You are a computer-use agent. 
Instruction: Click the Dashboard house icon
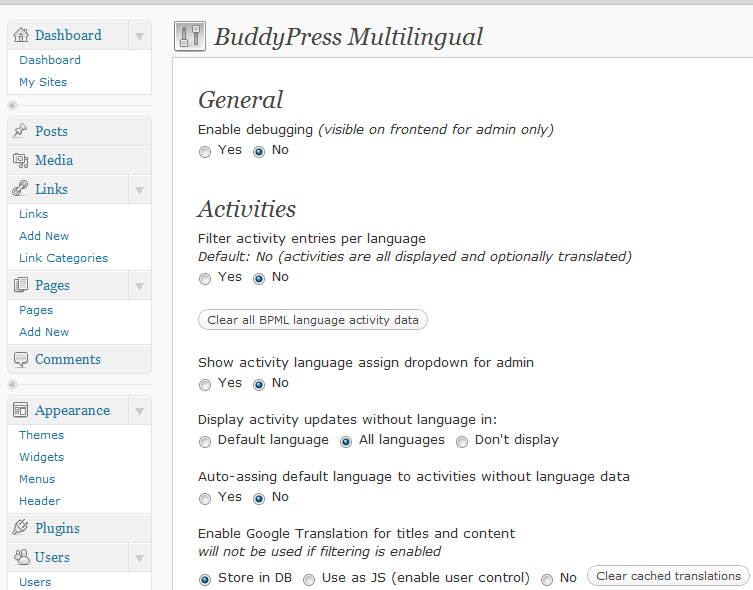21,35
